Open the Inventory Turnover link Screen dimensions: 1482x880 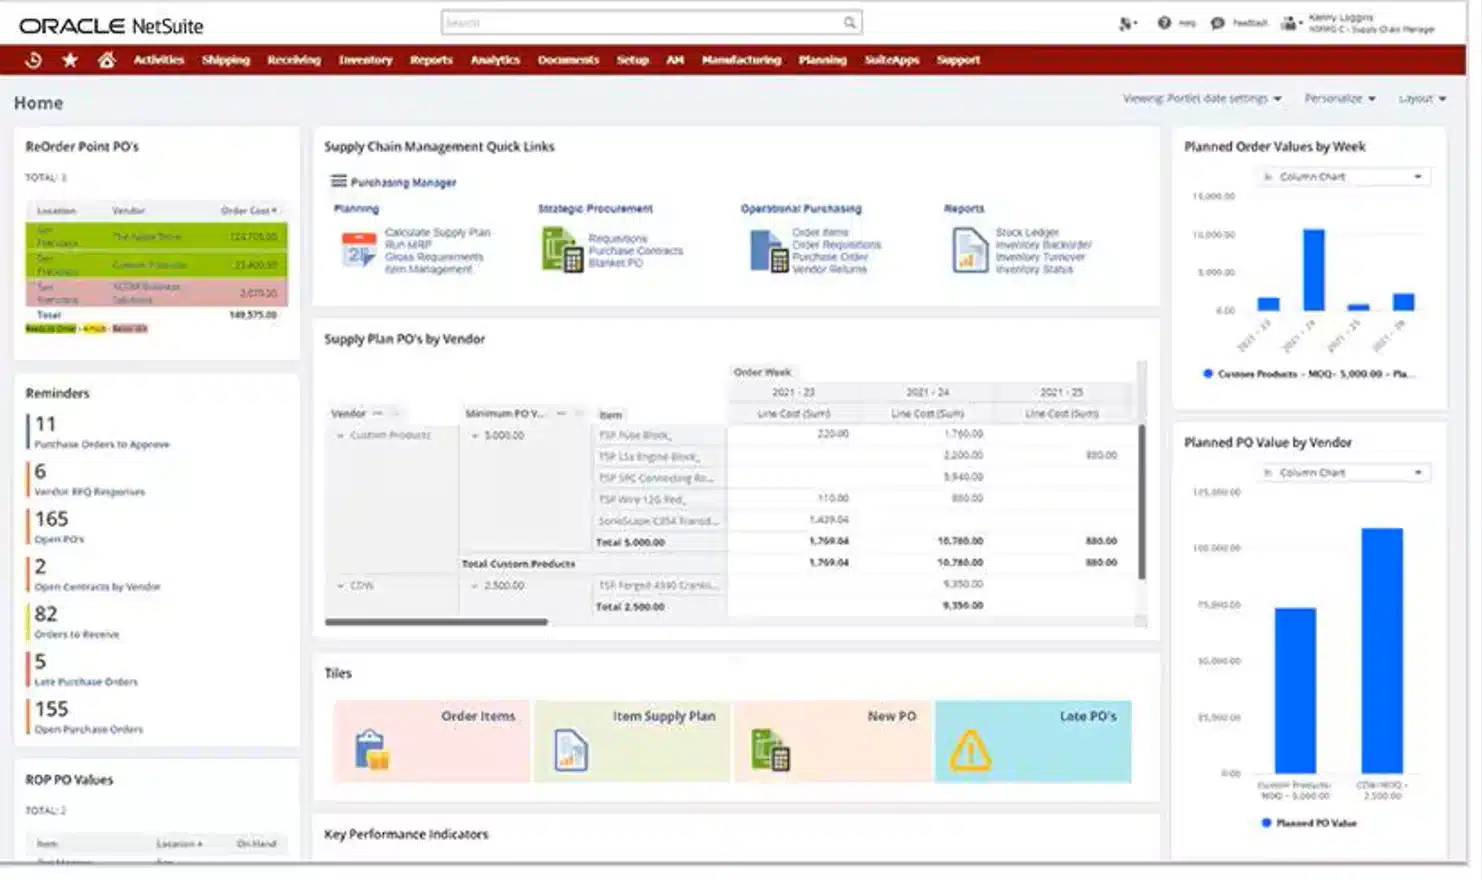(1040, 257)
